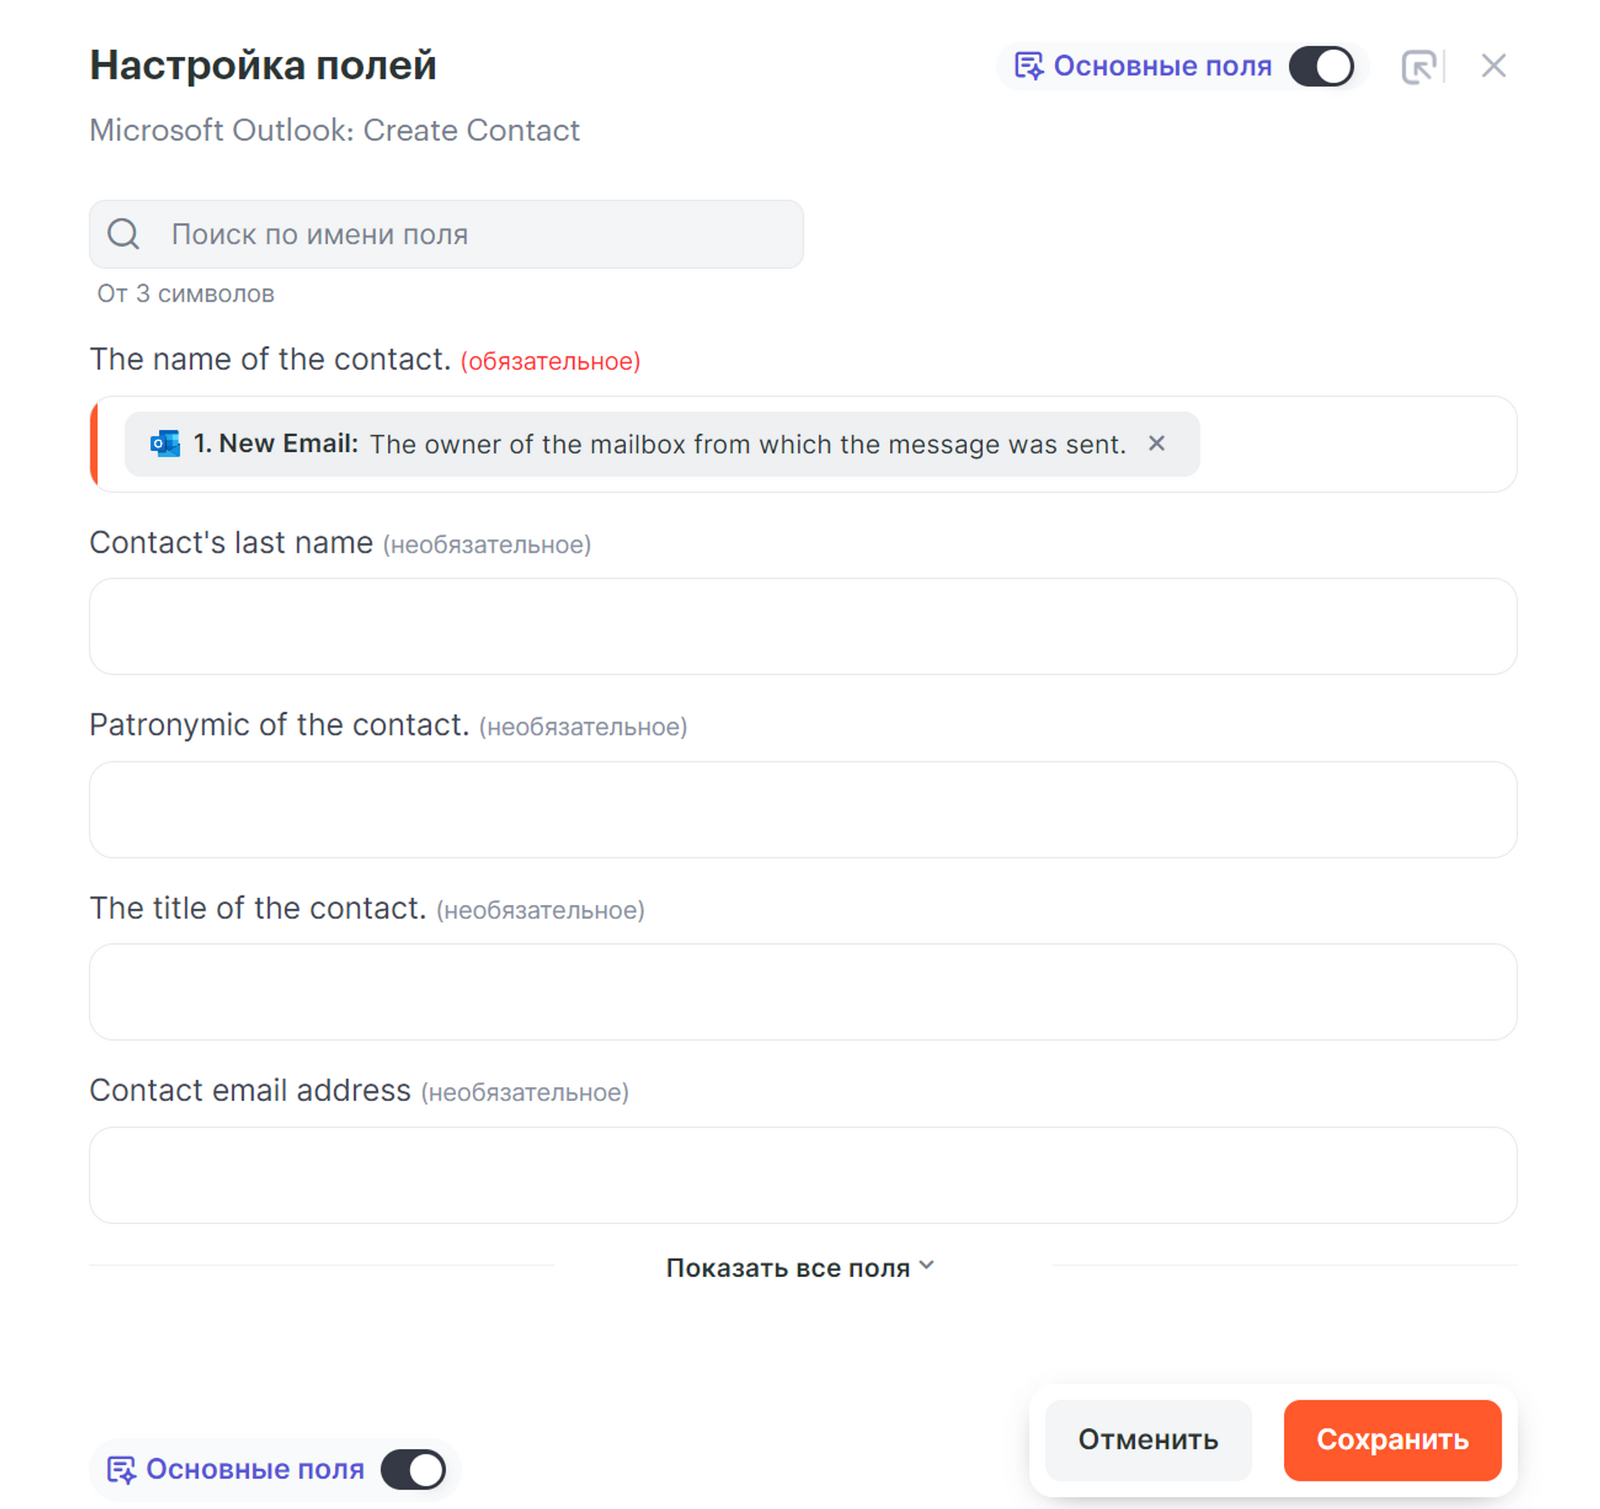Click the chevron next to Показать все поля
Screen dimensions: 1600x1509
(x=927, y=1266)
